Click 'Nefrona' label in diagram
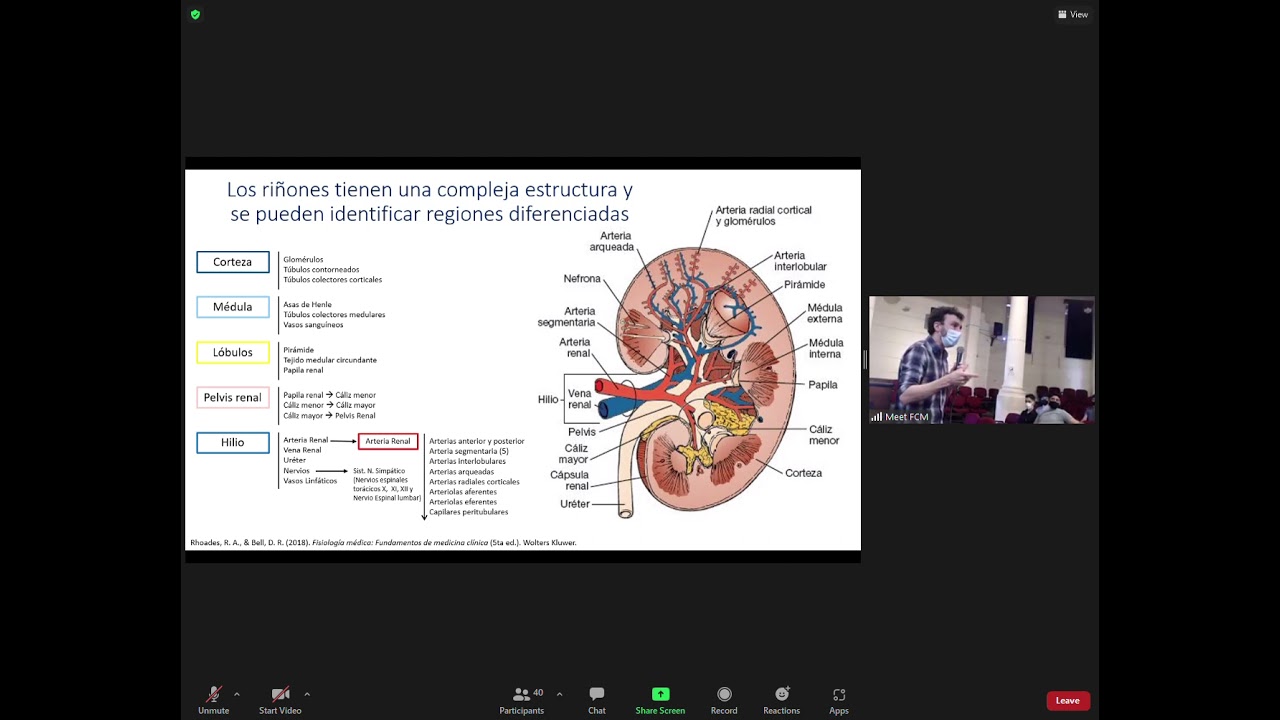This screenshot has height=720, width=1280. pos(582,279)
